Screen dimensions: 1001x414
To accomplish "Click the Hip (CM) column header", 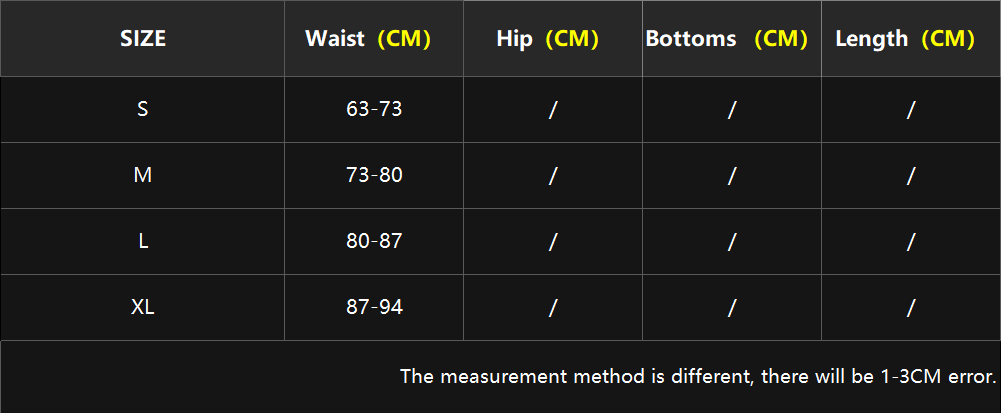I will [x=553, y=39].
